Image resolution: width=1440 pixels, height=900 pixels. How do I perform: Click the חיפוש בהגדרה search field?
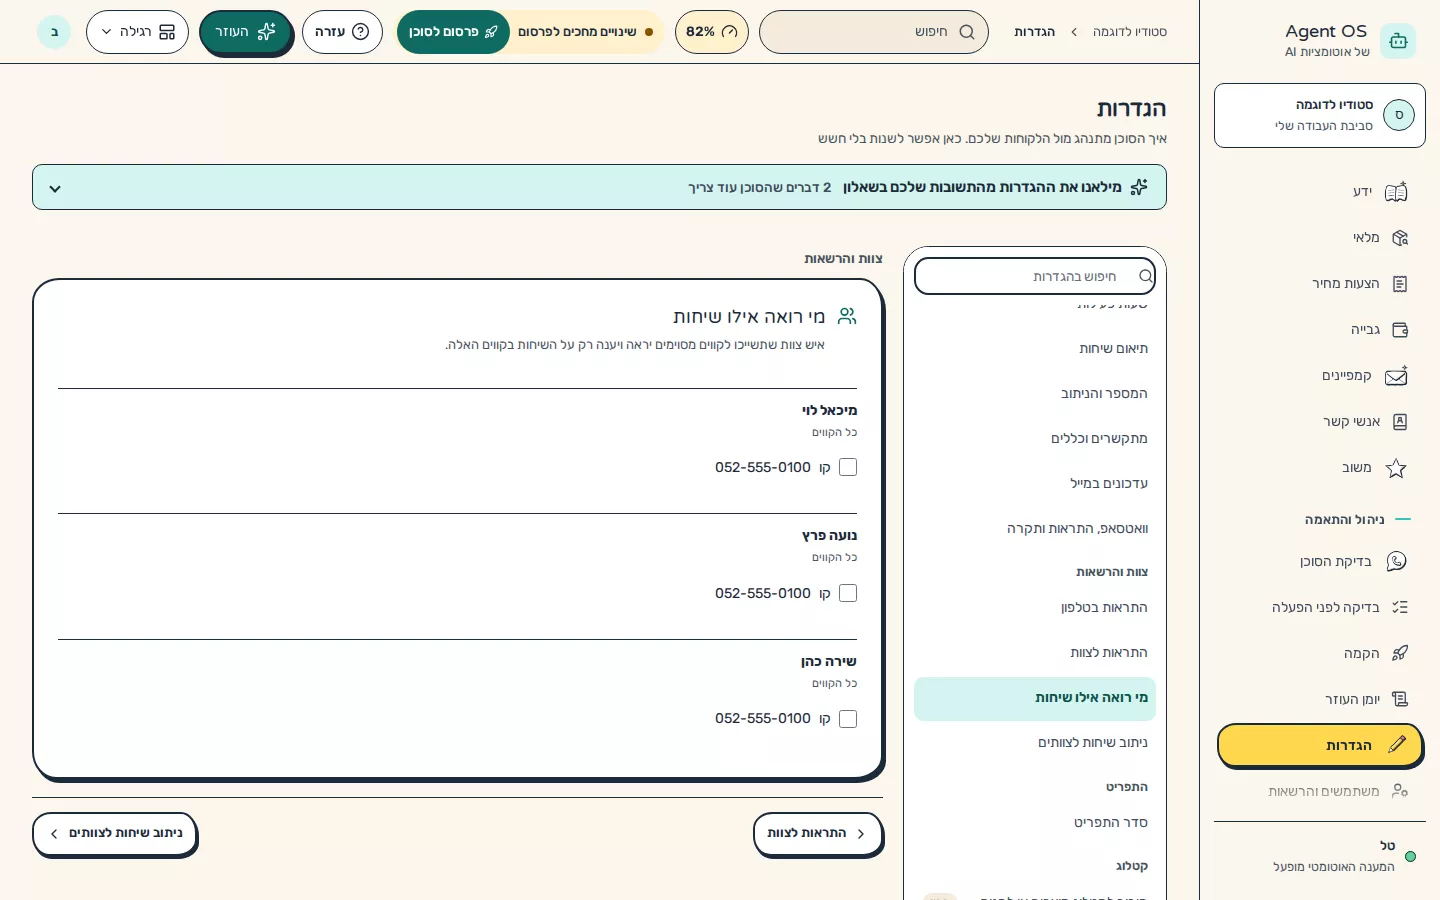tap(1035, 276)
